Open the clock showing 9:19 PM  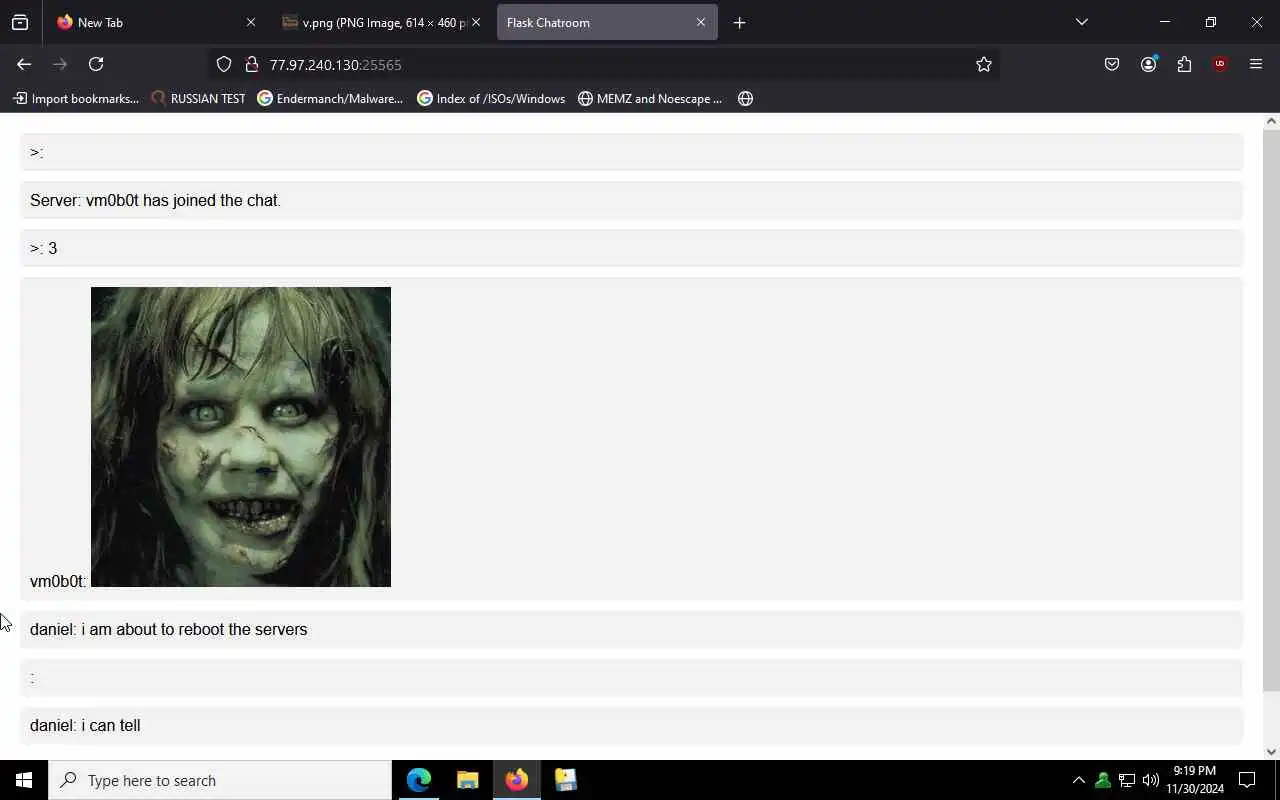(1195, 780)
